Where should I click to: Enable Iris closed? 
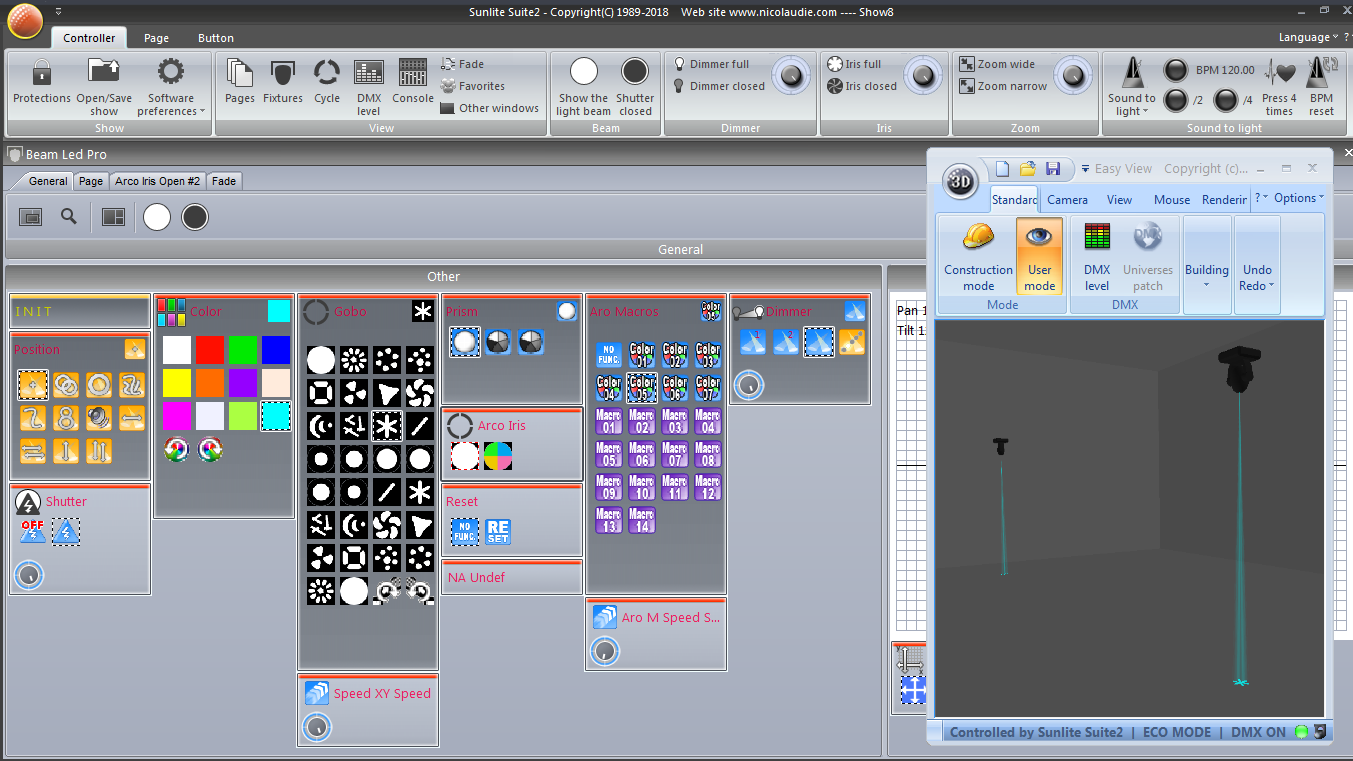pyautogui.click(x=862, y=86)
